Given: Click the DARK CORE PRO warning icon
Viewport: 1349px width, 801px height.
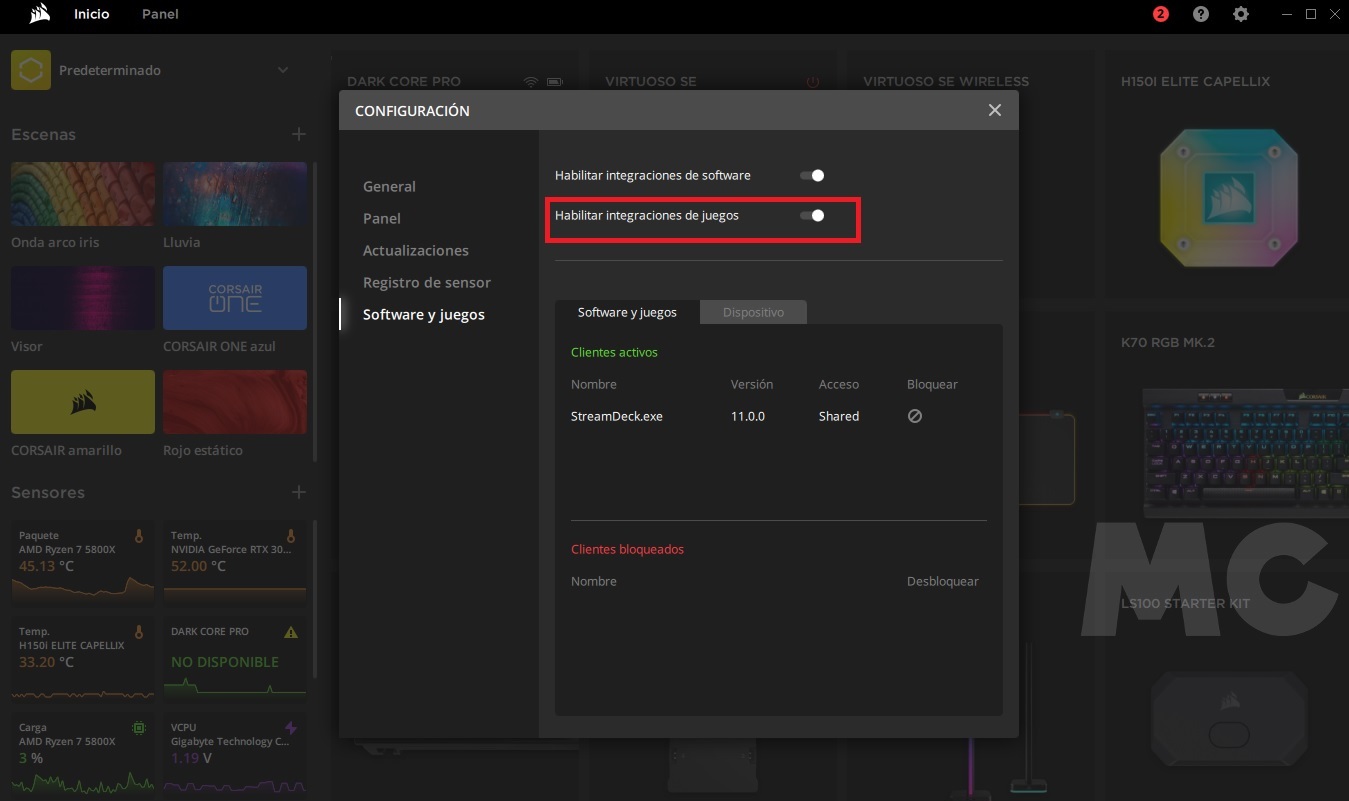Looking at the screenshot, I should click(x=291, y=632).
